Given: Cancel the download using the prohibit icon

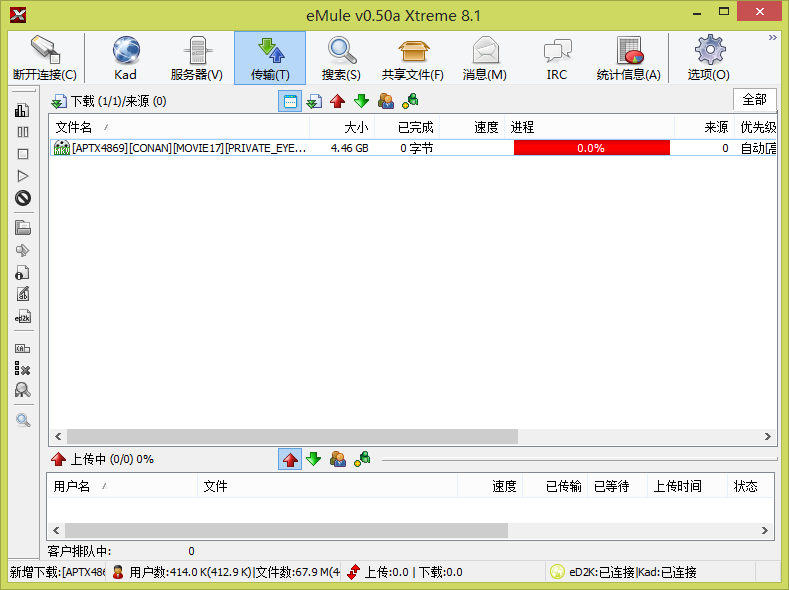Looking at the screenshot, I should click(23, 198).
